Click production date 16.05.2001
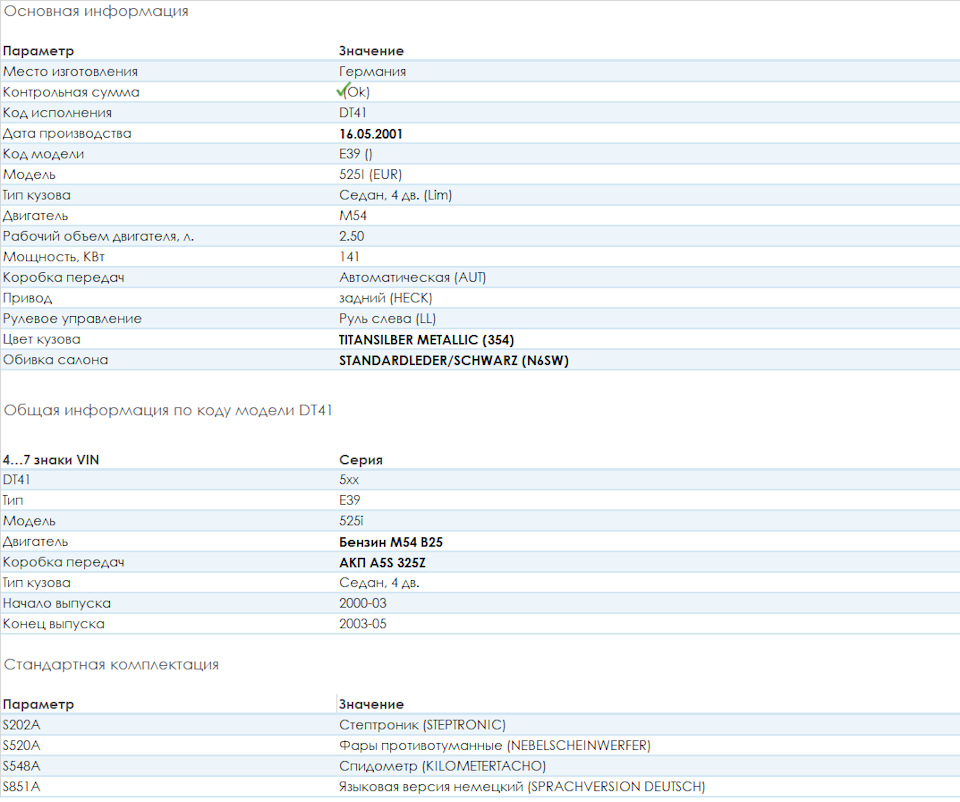 [x=371, y=134]
